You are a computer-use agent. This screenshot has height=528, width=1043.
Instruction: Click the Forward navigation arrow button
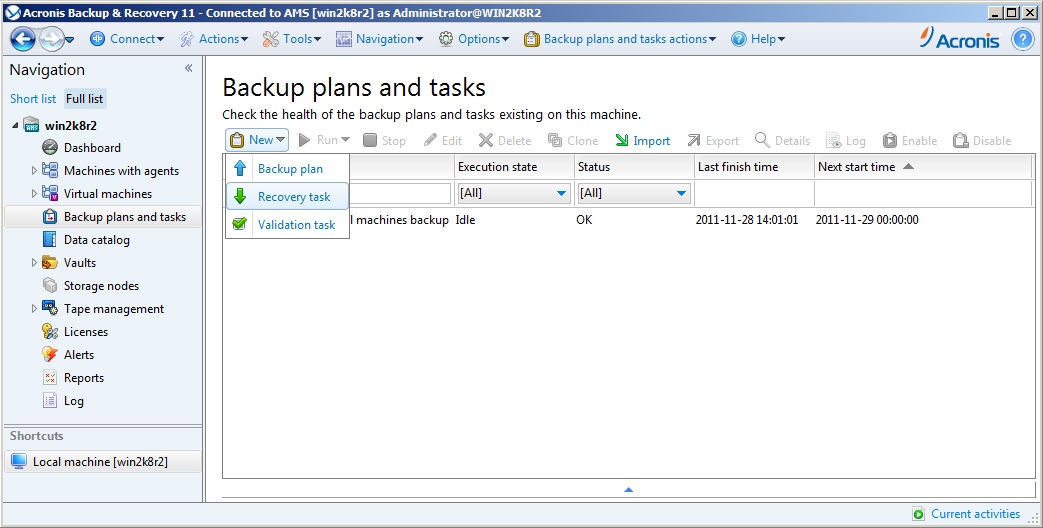(x=51, y=39)
